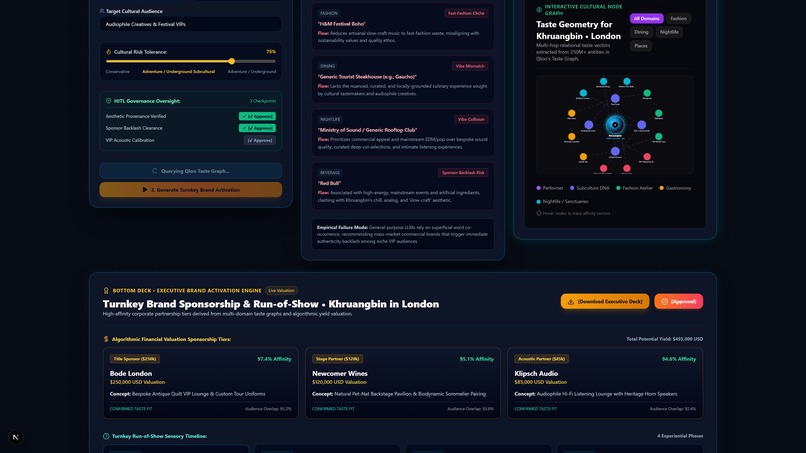The height and width of the screenshot is (453, 806).
Task: Click Generate Turnkey Brand Activation button
Action: 191,190
